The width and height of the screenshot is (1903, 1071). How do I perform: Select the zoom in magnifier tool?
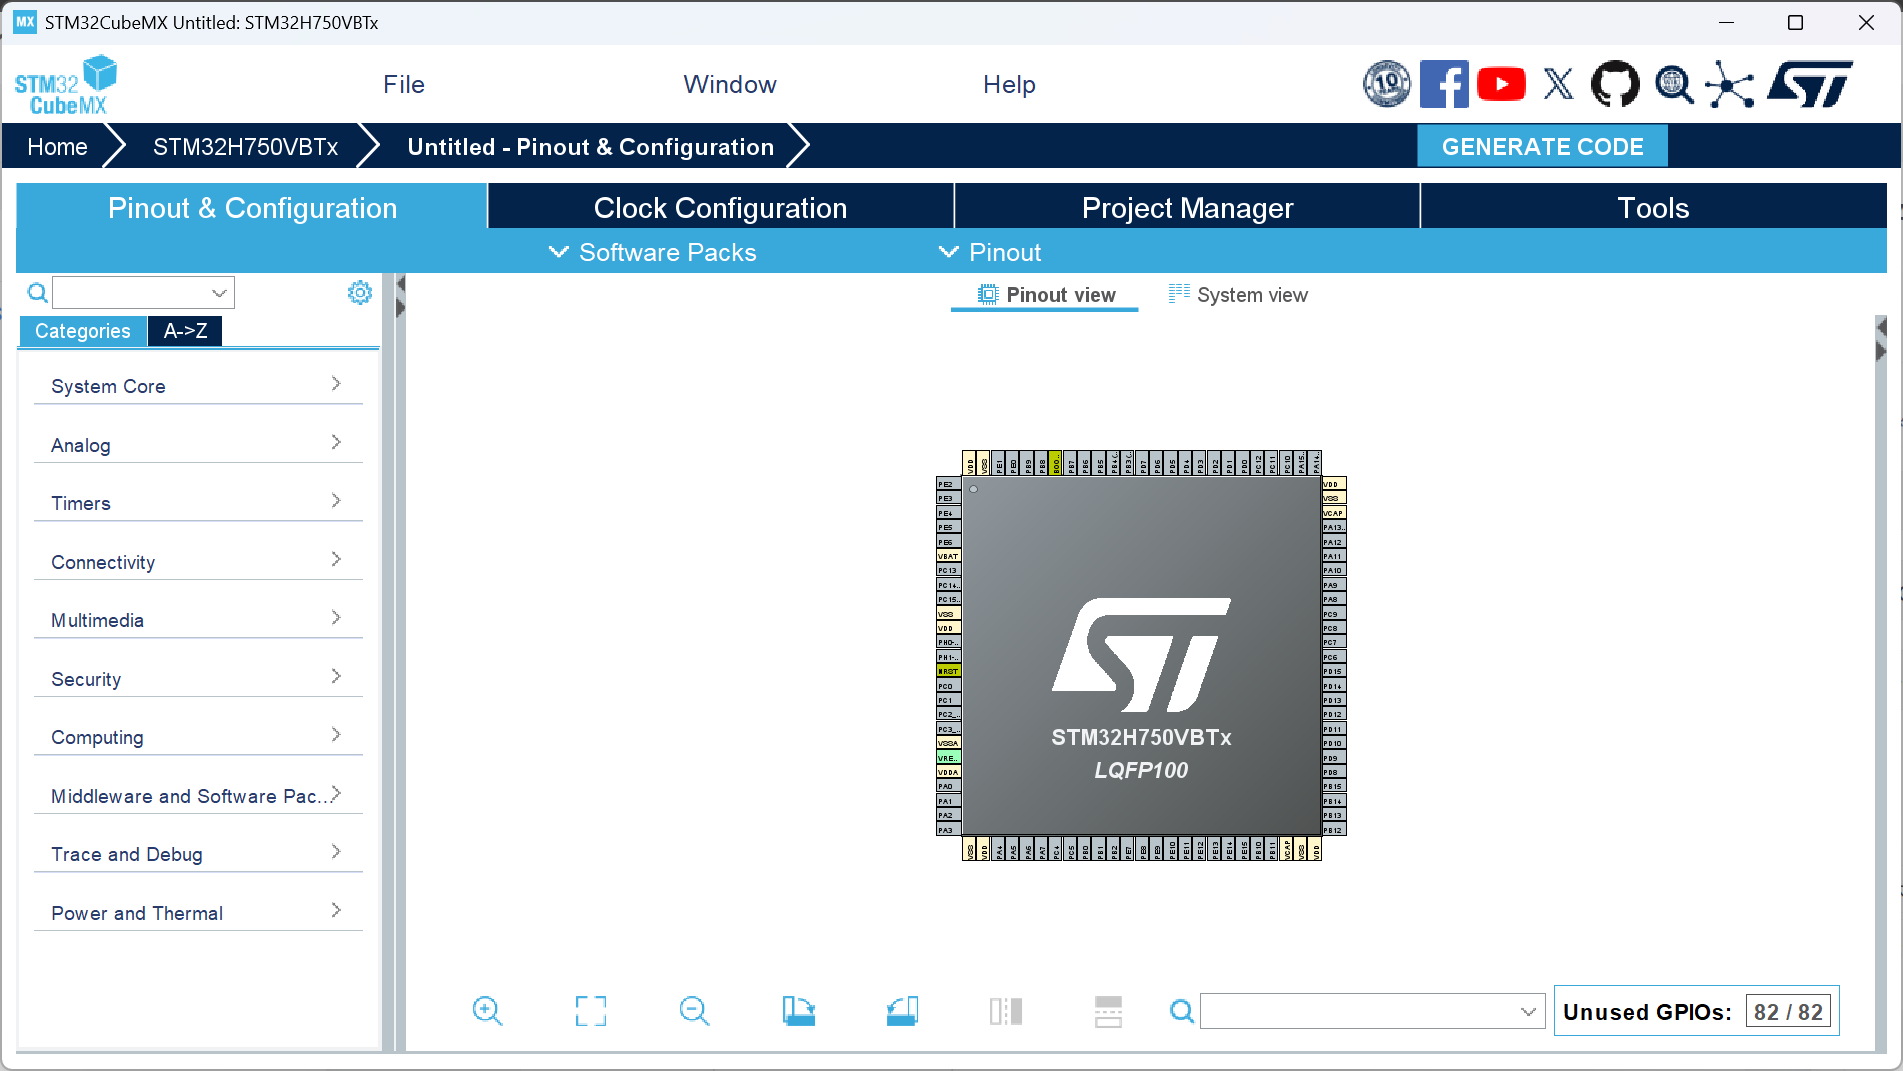point(488,1011)
